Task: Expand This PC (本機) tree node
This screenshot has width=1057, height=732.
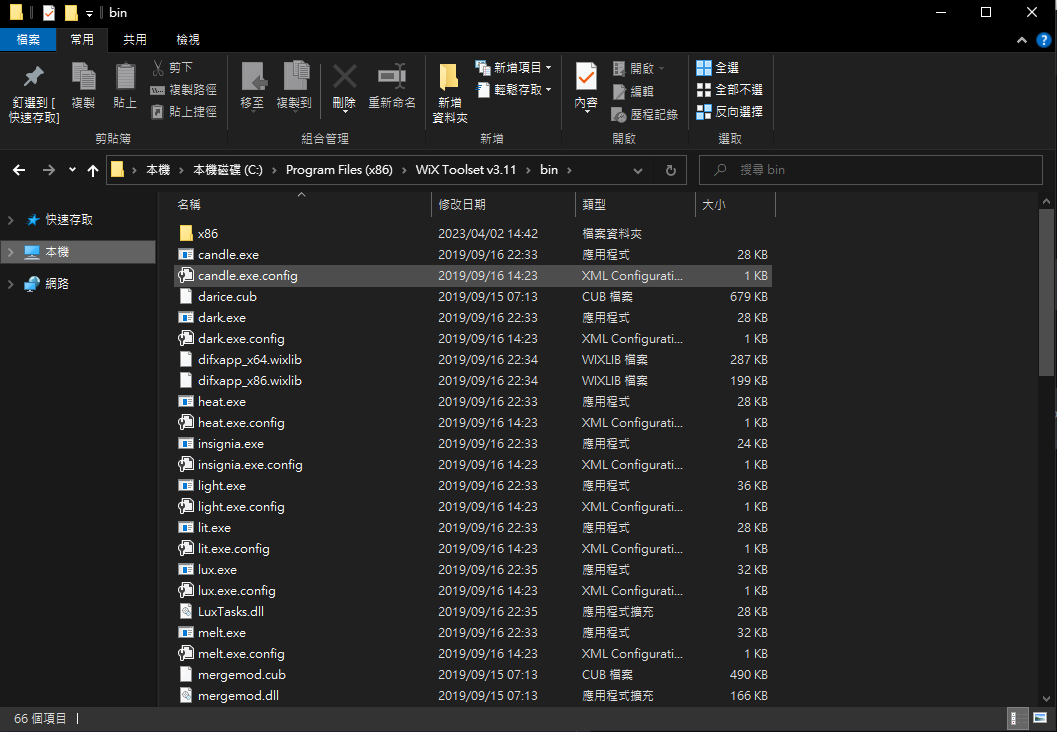Action: click(10, 252)
